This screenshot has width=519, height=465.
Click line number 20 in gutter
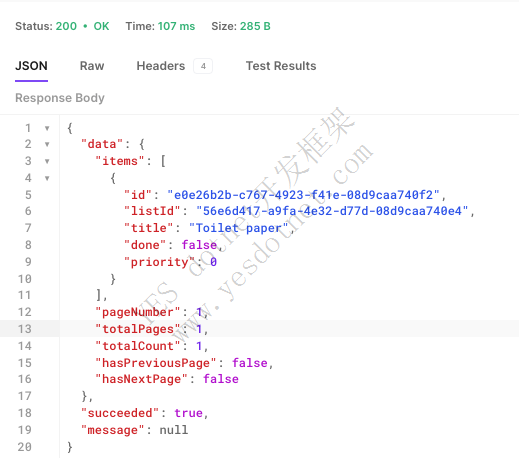coord(25,447)
